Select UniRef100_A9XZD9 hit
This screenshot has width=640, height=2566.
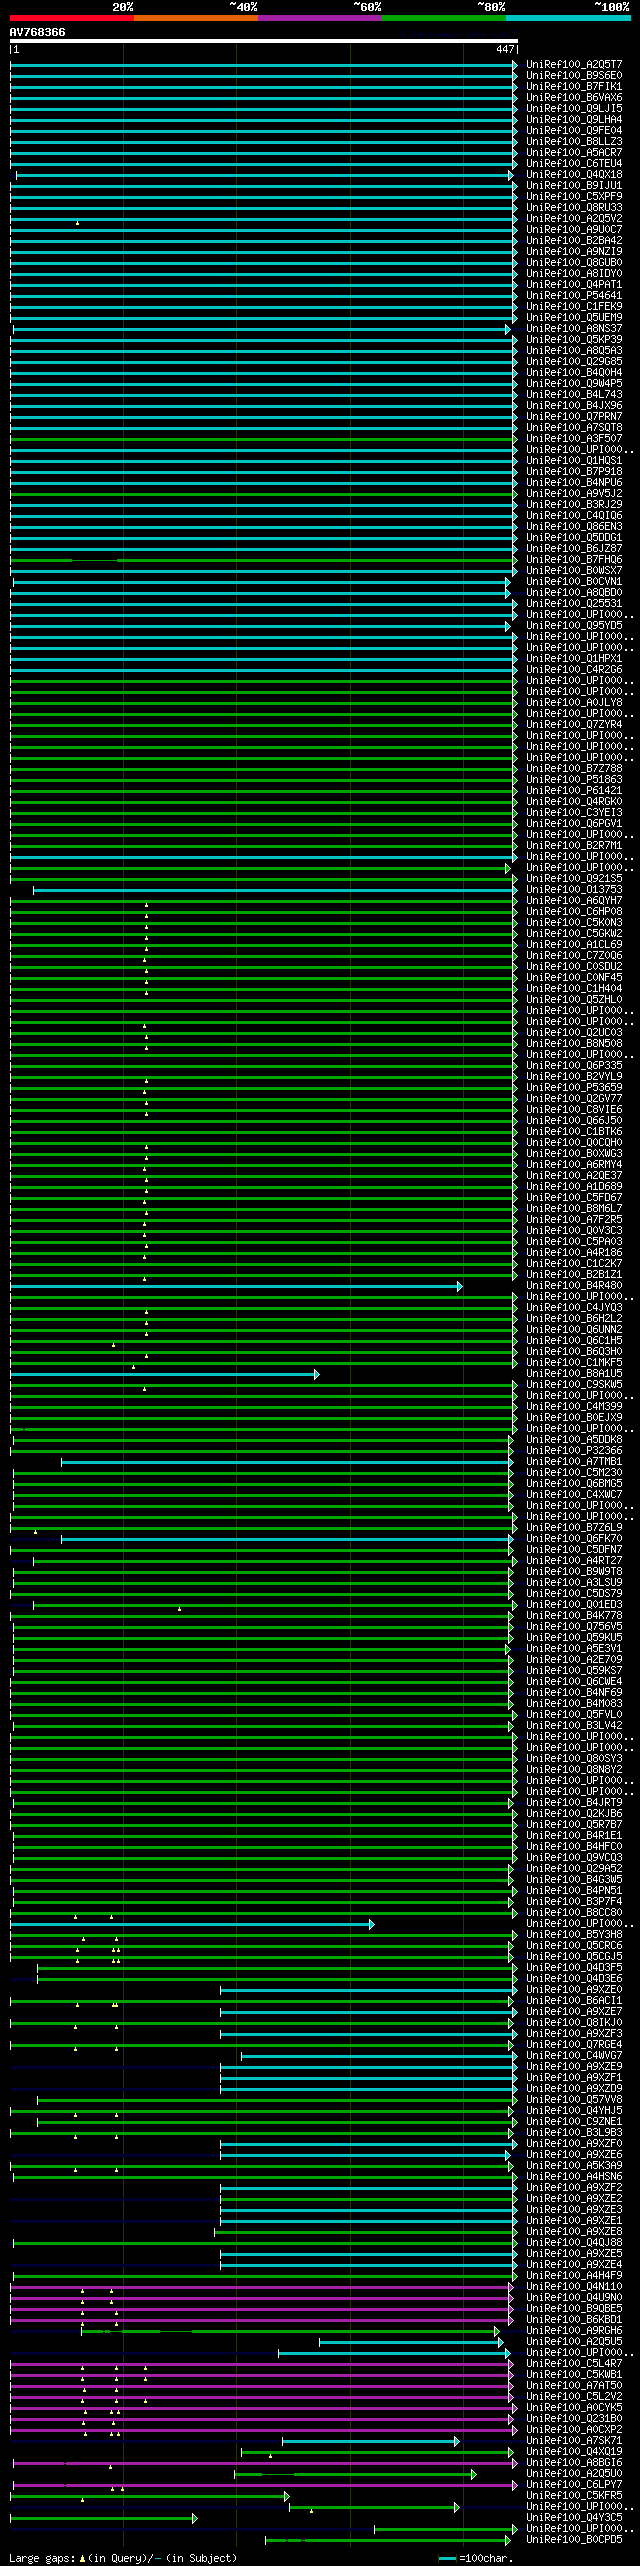coord(574,2089)
